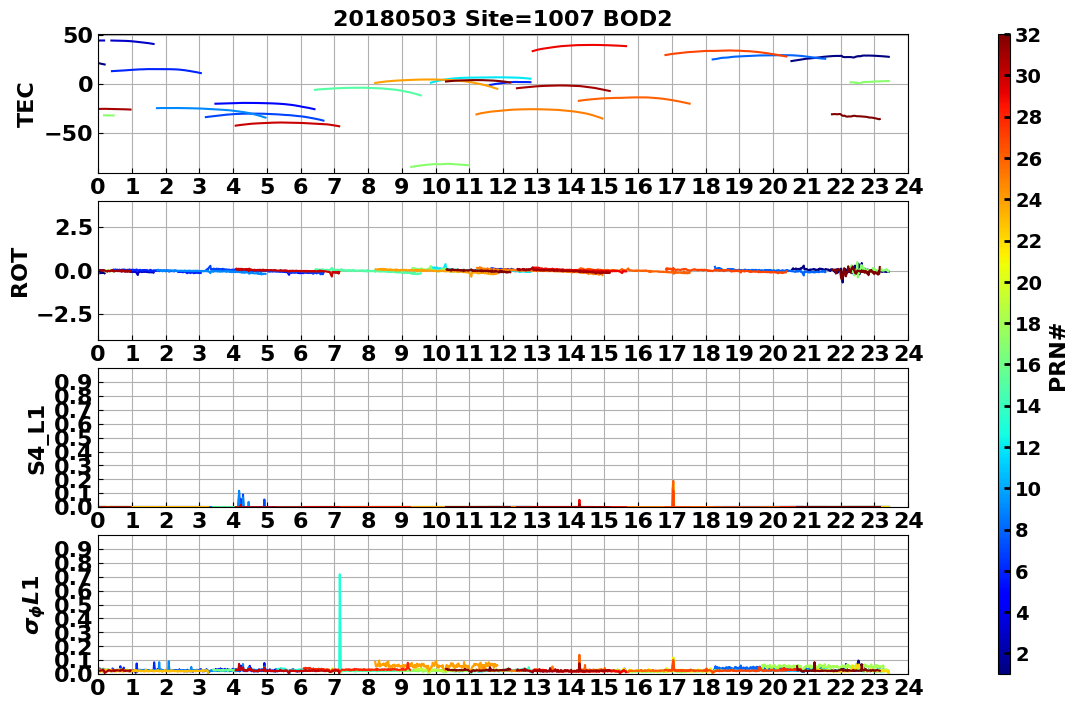Click the red TEC arc spanning hours 13–15
Viewport: 1077px width, 709px height.
pyautogui.click(x=578, y=47)
